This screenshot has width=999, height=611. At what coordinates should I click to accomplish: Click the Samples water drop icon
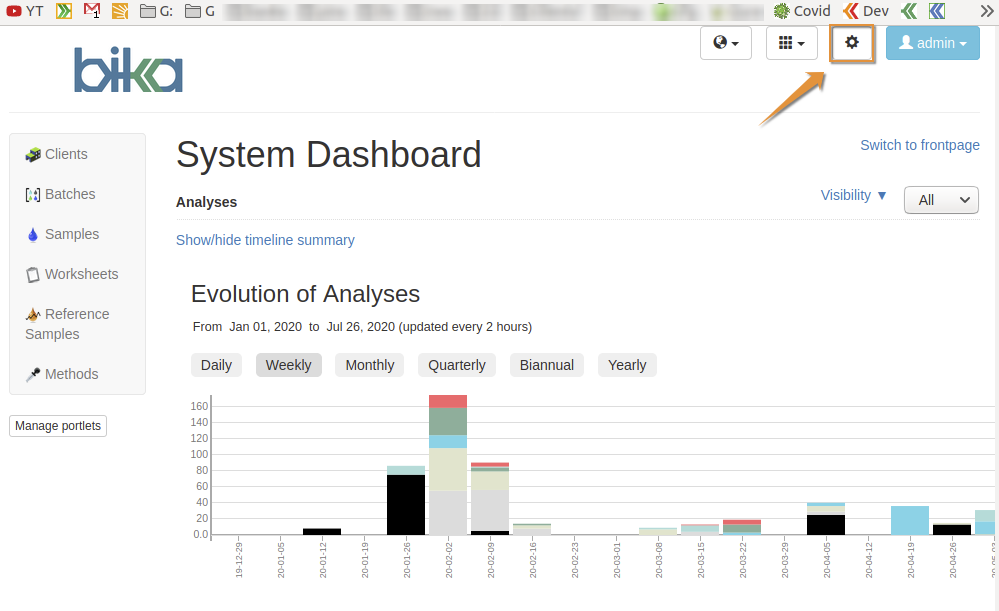pyautogui.click(x=33, y=234)
